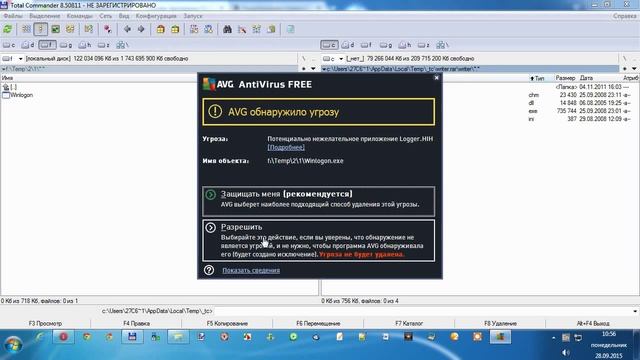Screen dimensions: 640x360
Task: Go up with left panel '..' button
Action: (313, 59)
